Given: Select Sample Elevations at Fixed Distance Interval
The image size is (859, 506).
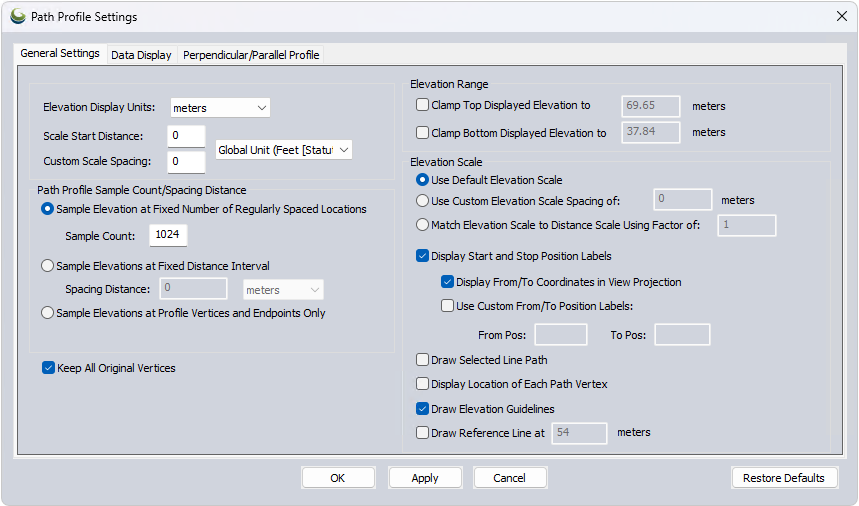Looking at the screenshot, I should 47,266.
